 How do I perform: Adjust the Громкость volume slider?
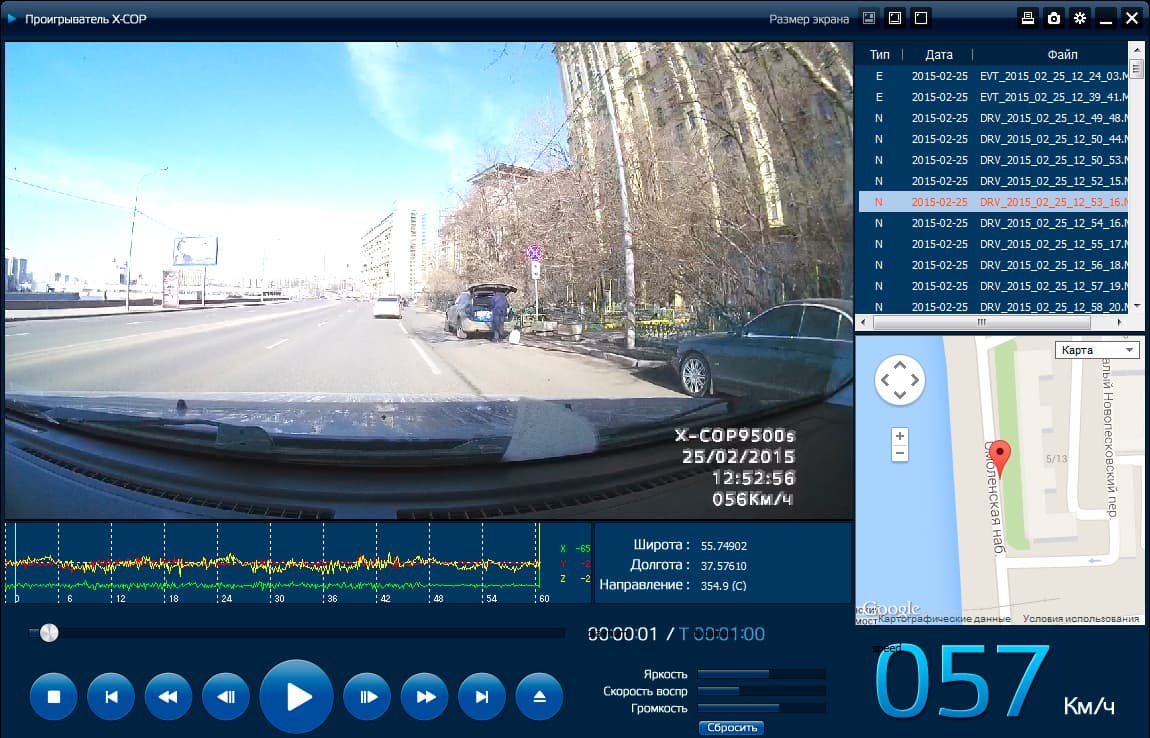(761, 708)
